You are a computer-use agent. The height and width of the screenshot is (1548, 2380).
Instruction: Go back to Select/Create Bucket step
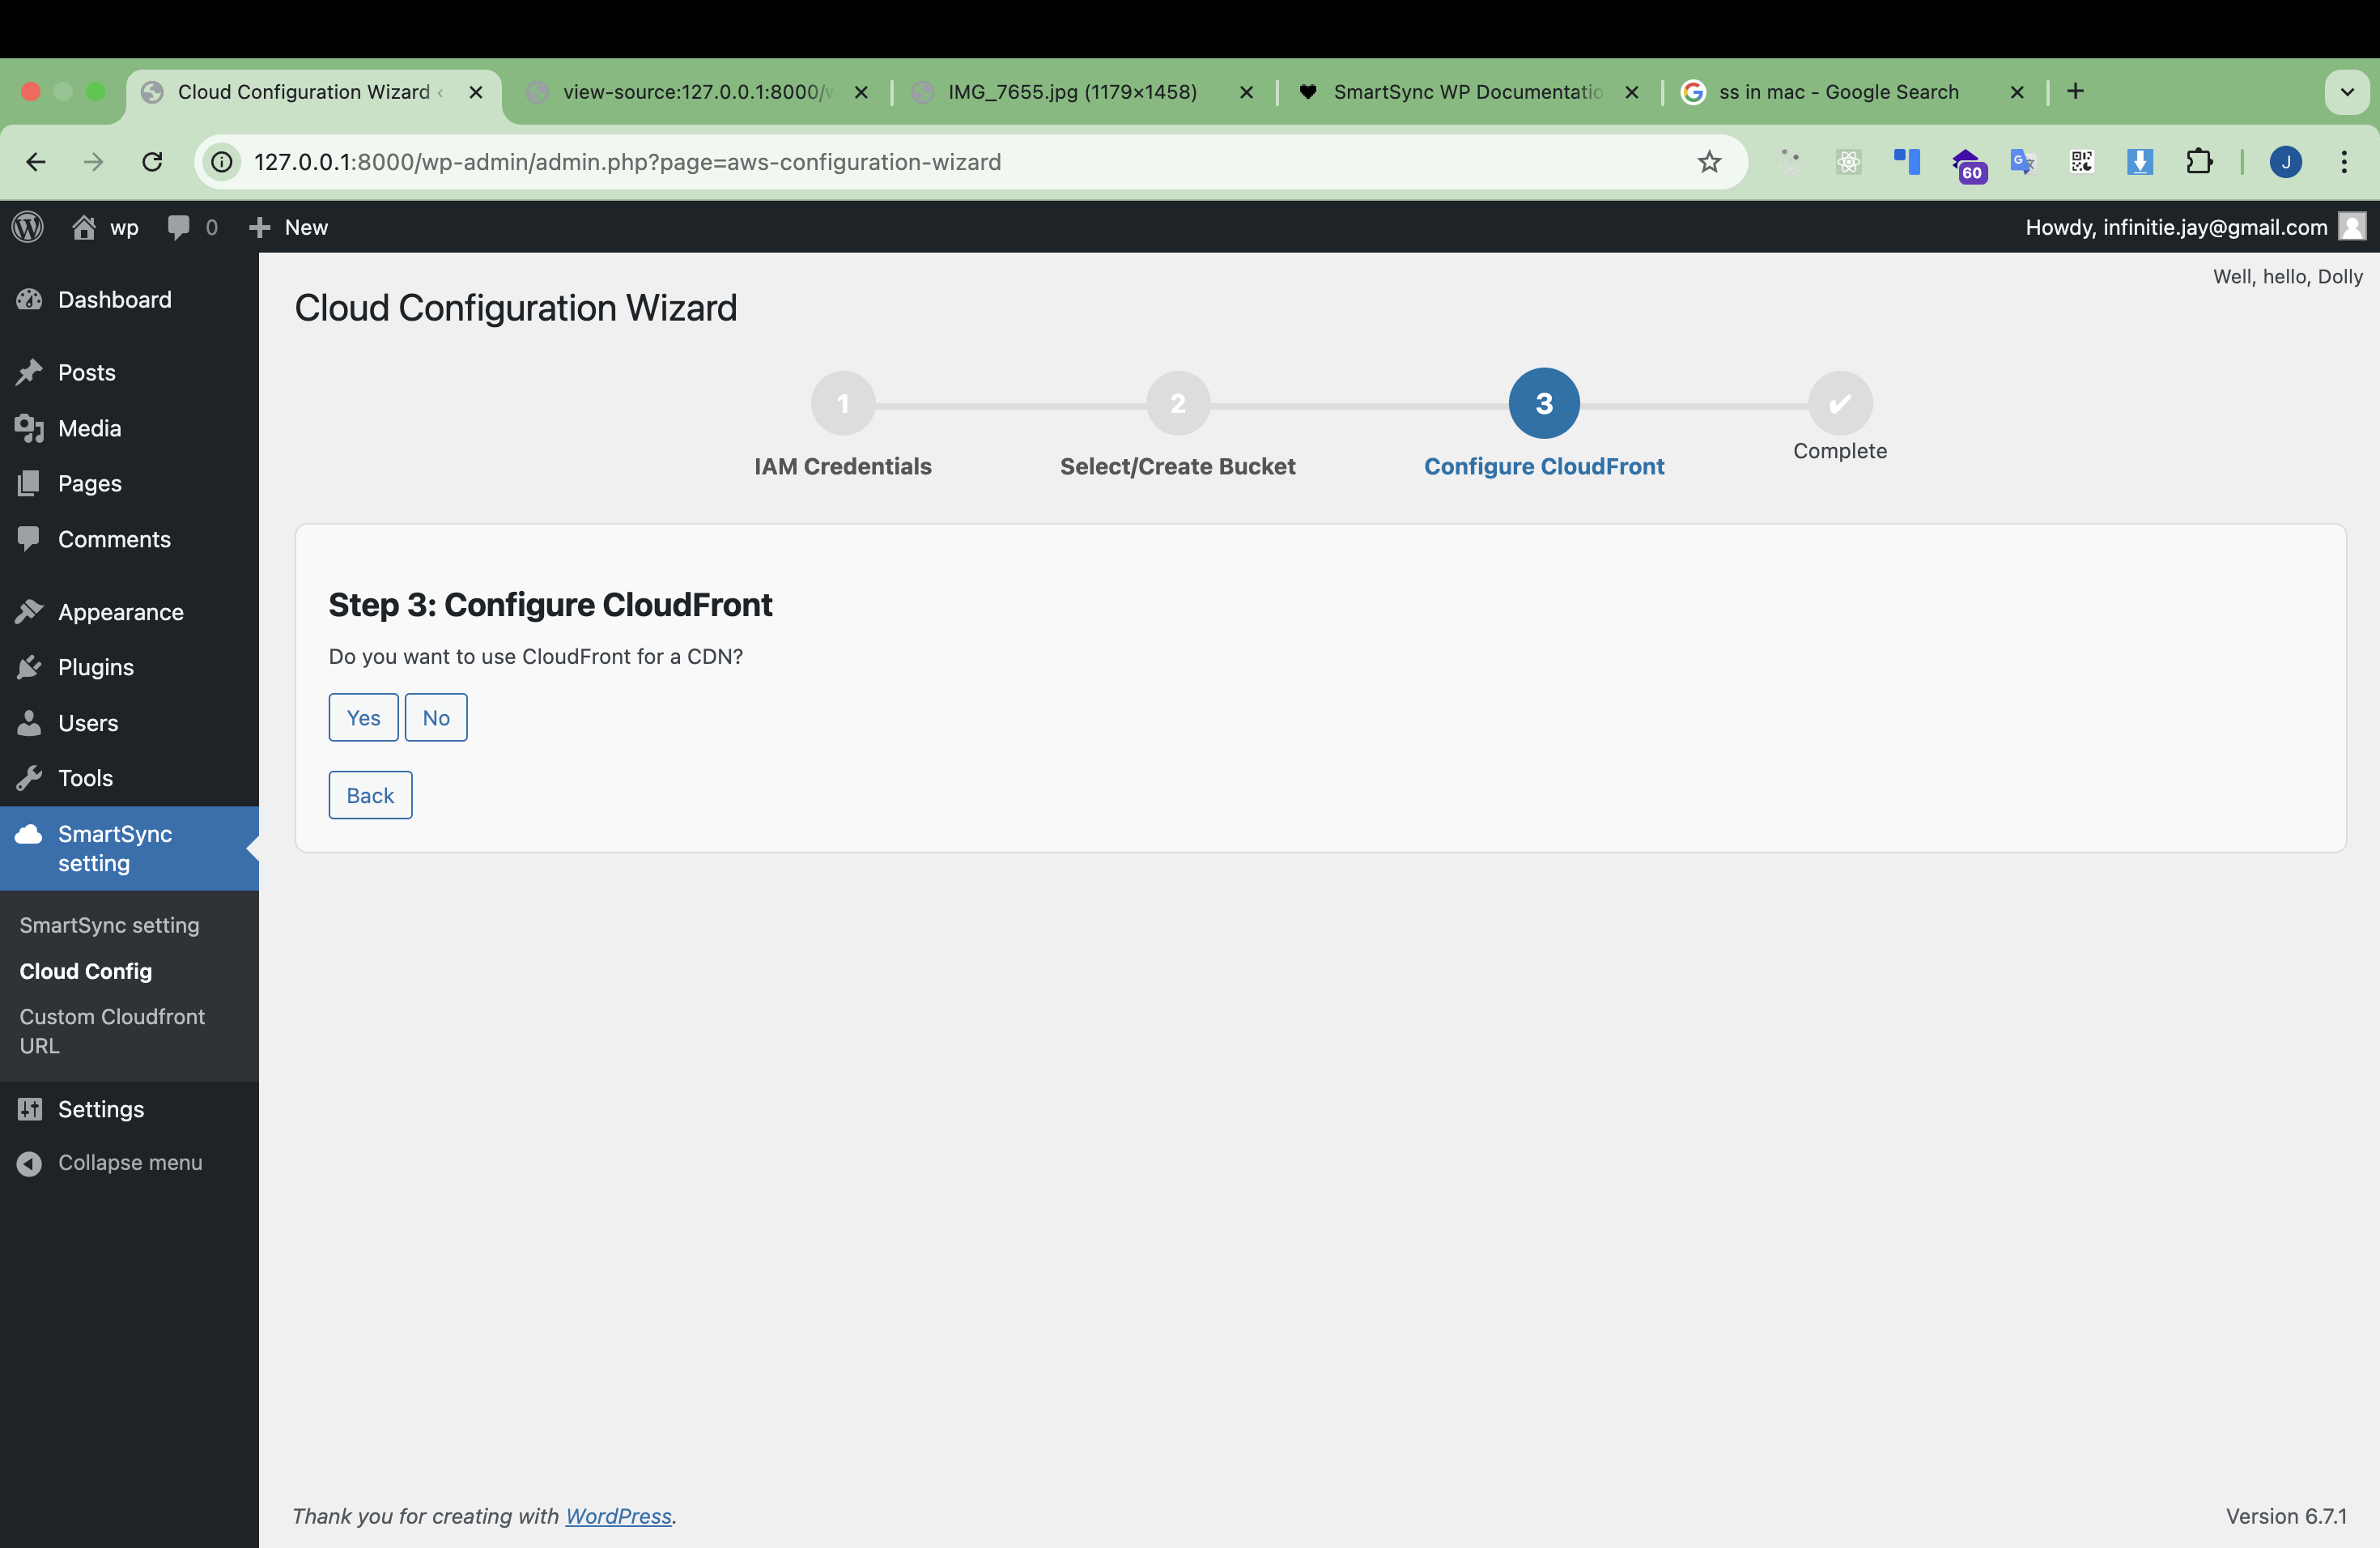pos(369,794)
